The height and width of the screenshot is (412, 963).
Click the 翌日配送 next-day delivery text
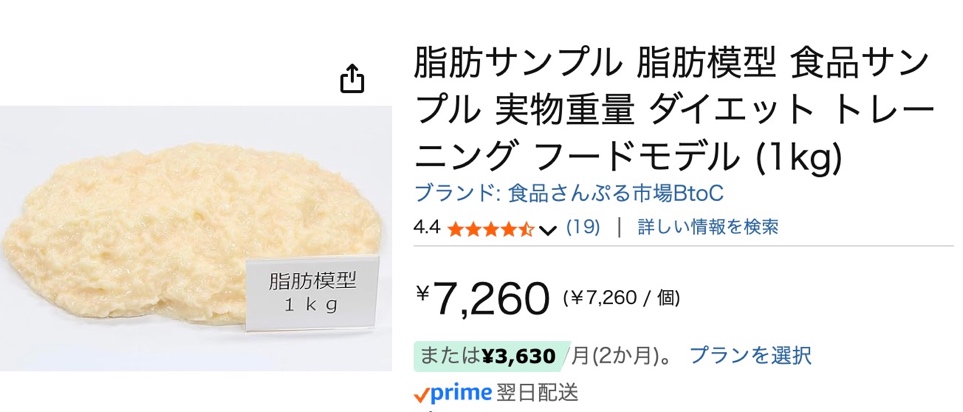[x=540, y=393]
